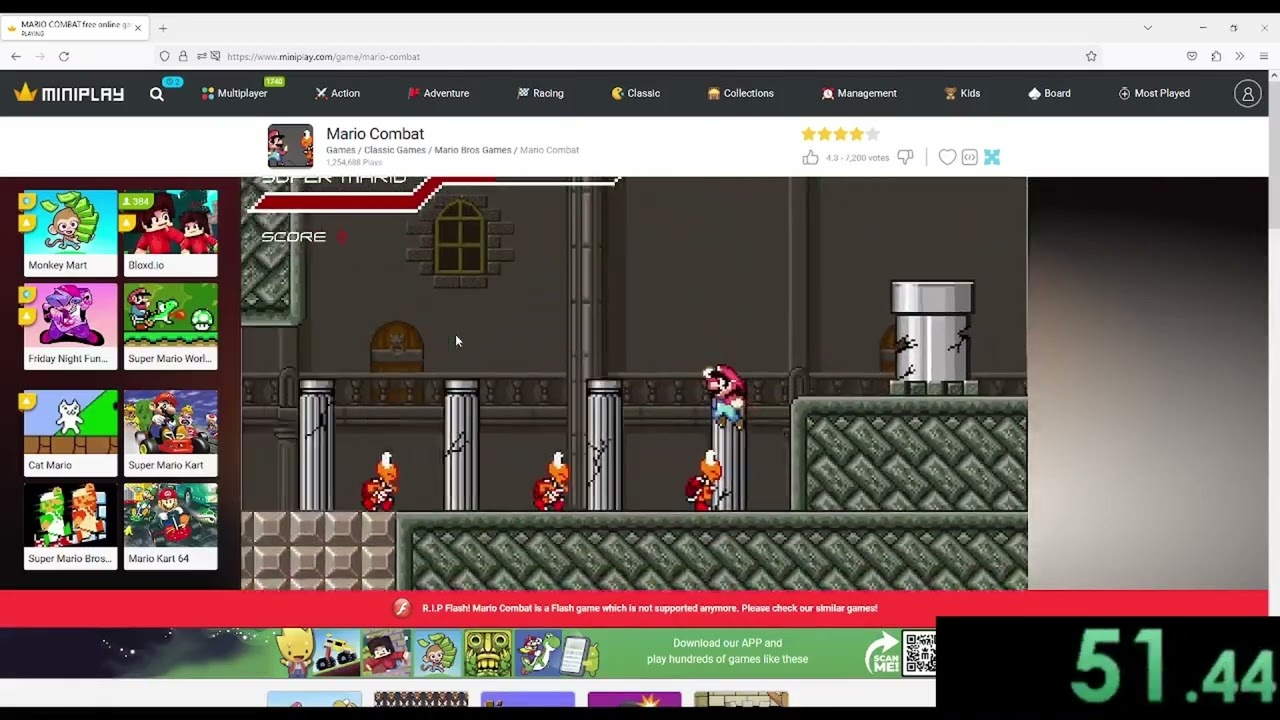Open the Board category
This screenshot has height=720, width=1280.
[x=1049, y=93]
